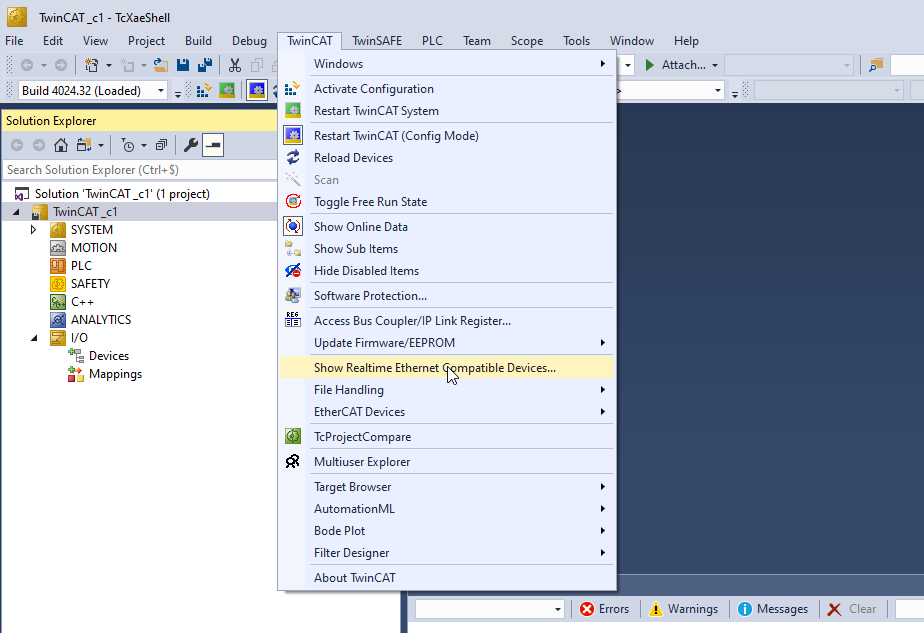
Task: Click the Attach... button
Action: pyautogui.click(x=682, y=65)
